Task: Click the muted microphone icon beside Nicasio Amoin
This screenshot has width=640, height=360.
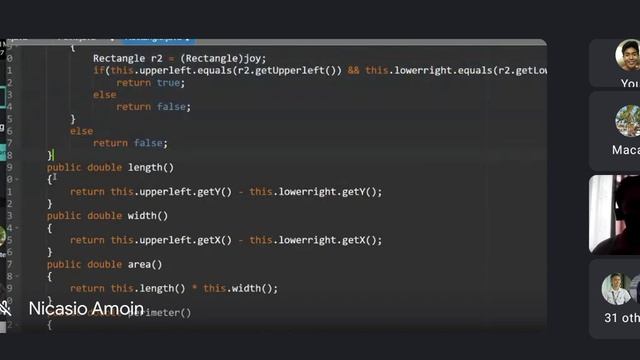Action: pyautogui.click(x=5, y=309)
